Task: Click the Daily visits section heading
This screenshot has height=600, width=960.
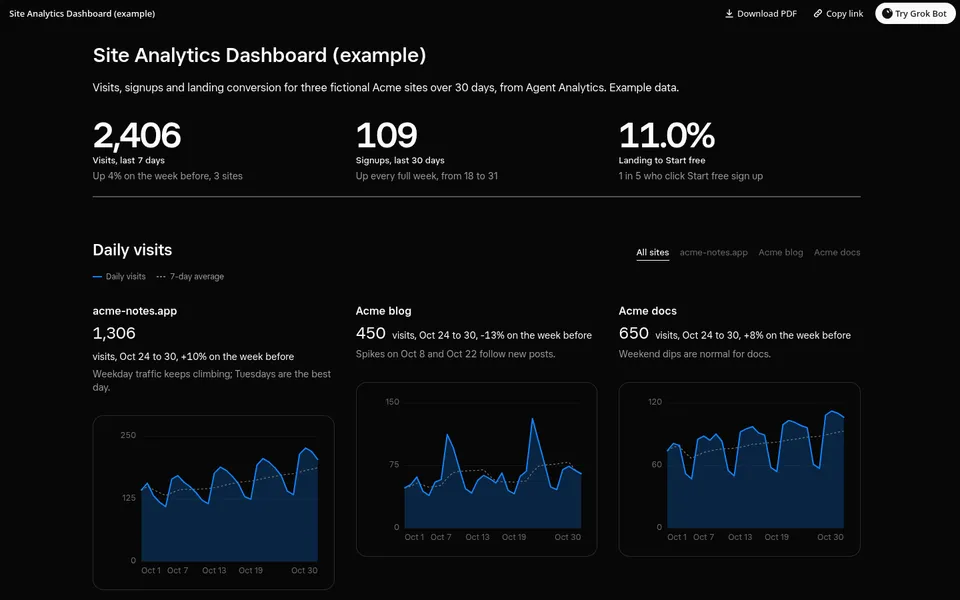Action: point(132,250)
